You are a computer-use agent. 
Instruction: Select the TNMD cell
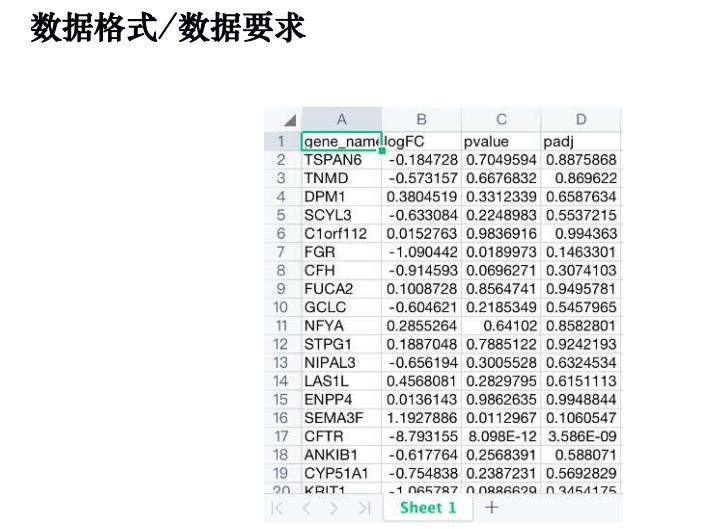pos(342,178)
